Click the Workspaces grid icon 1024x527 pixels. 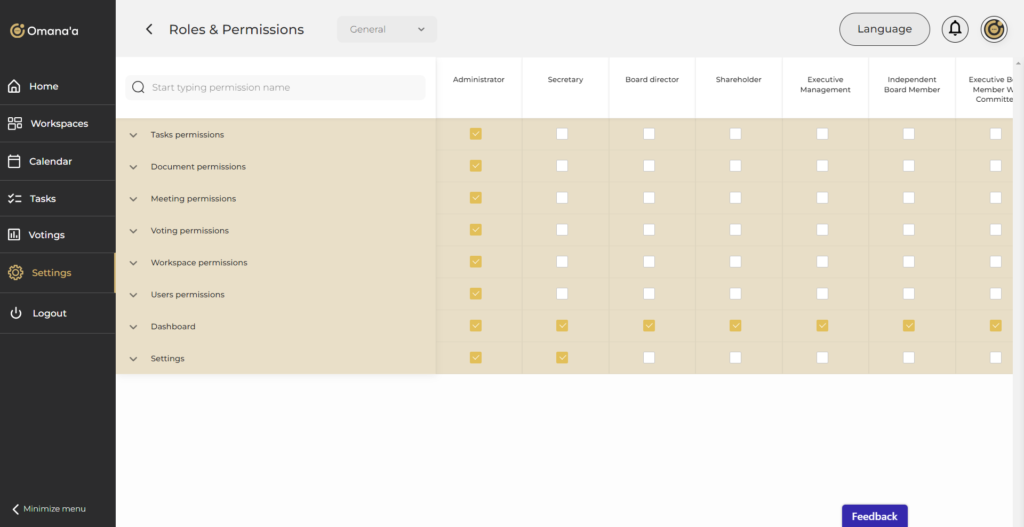pyautogui.click(x=15, y=124)
